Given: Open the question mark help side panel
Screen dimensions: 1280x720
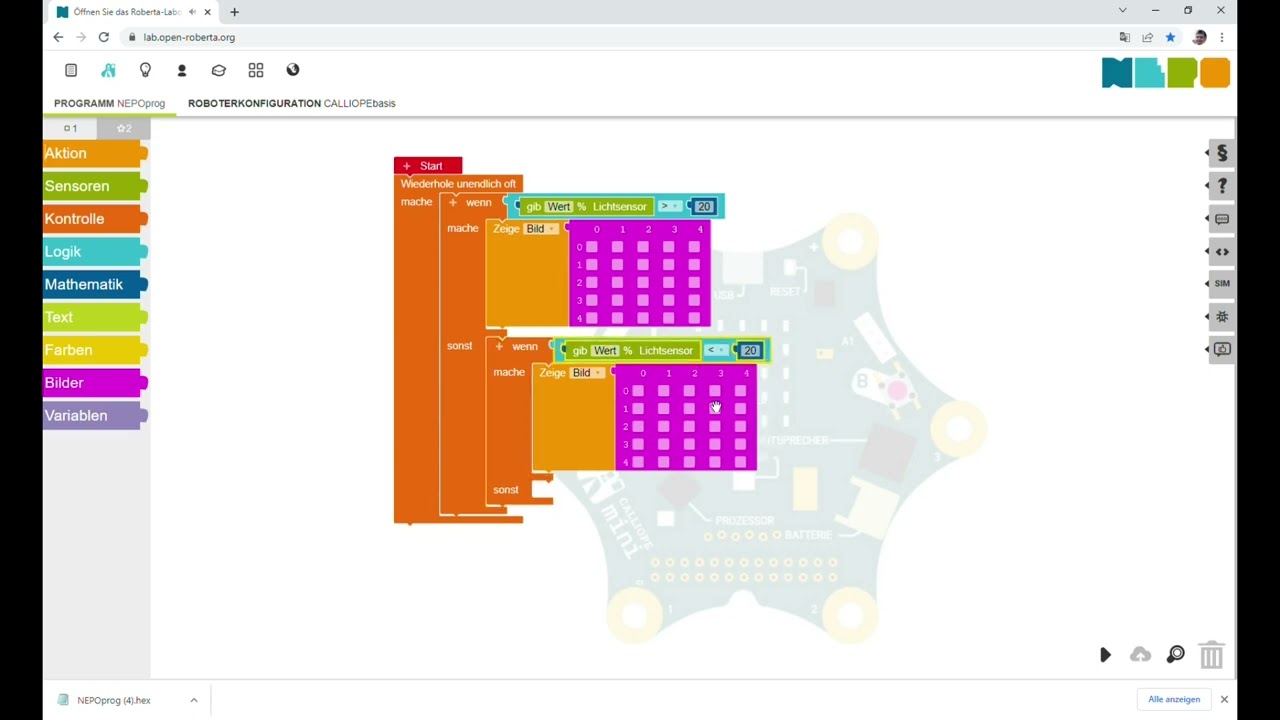Looking at the screenshot, I should (1221, 186).
